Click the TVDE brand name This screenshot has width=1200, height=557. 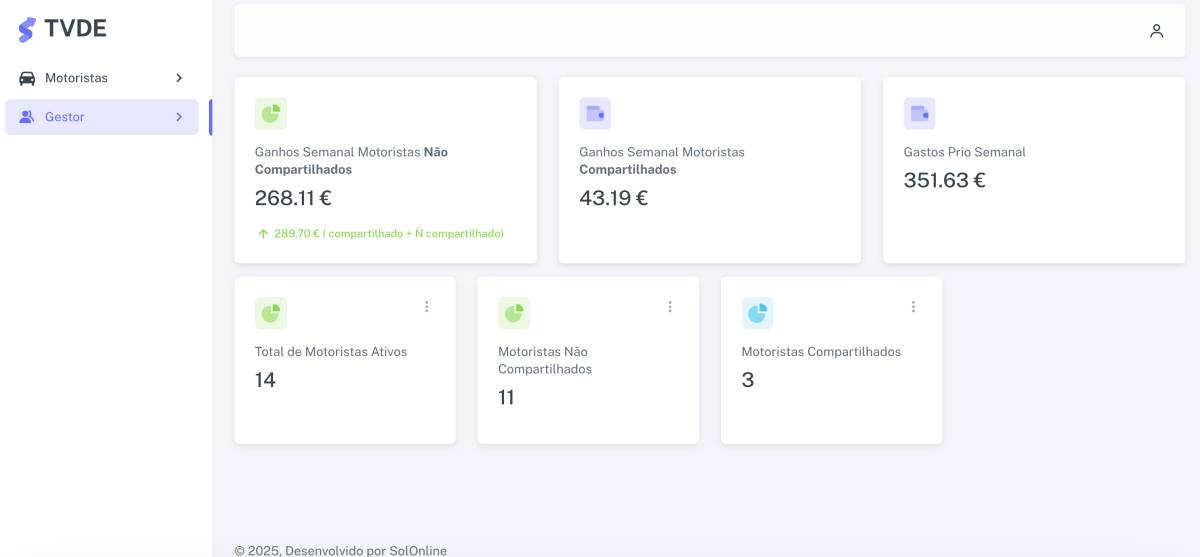[x=75, y=29]
